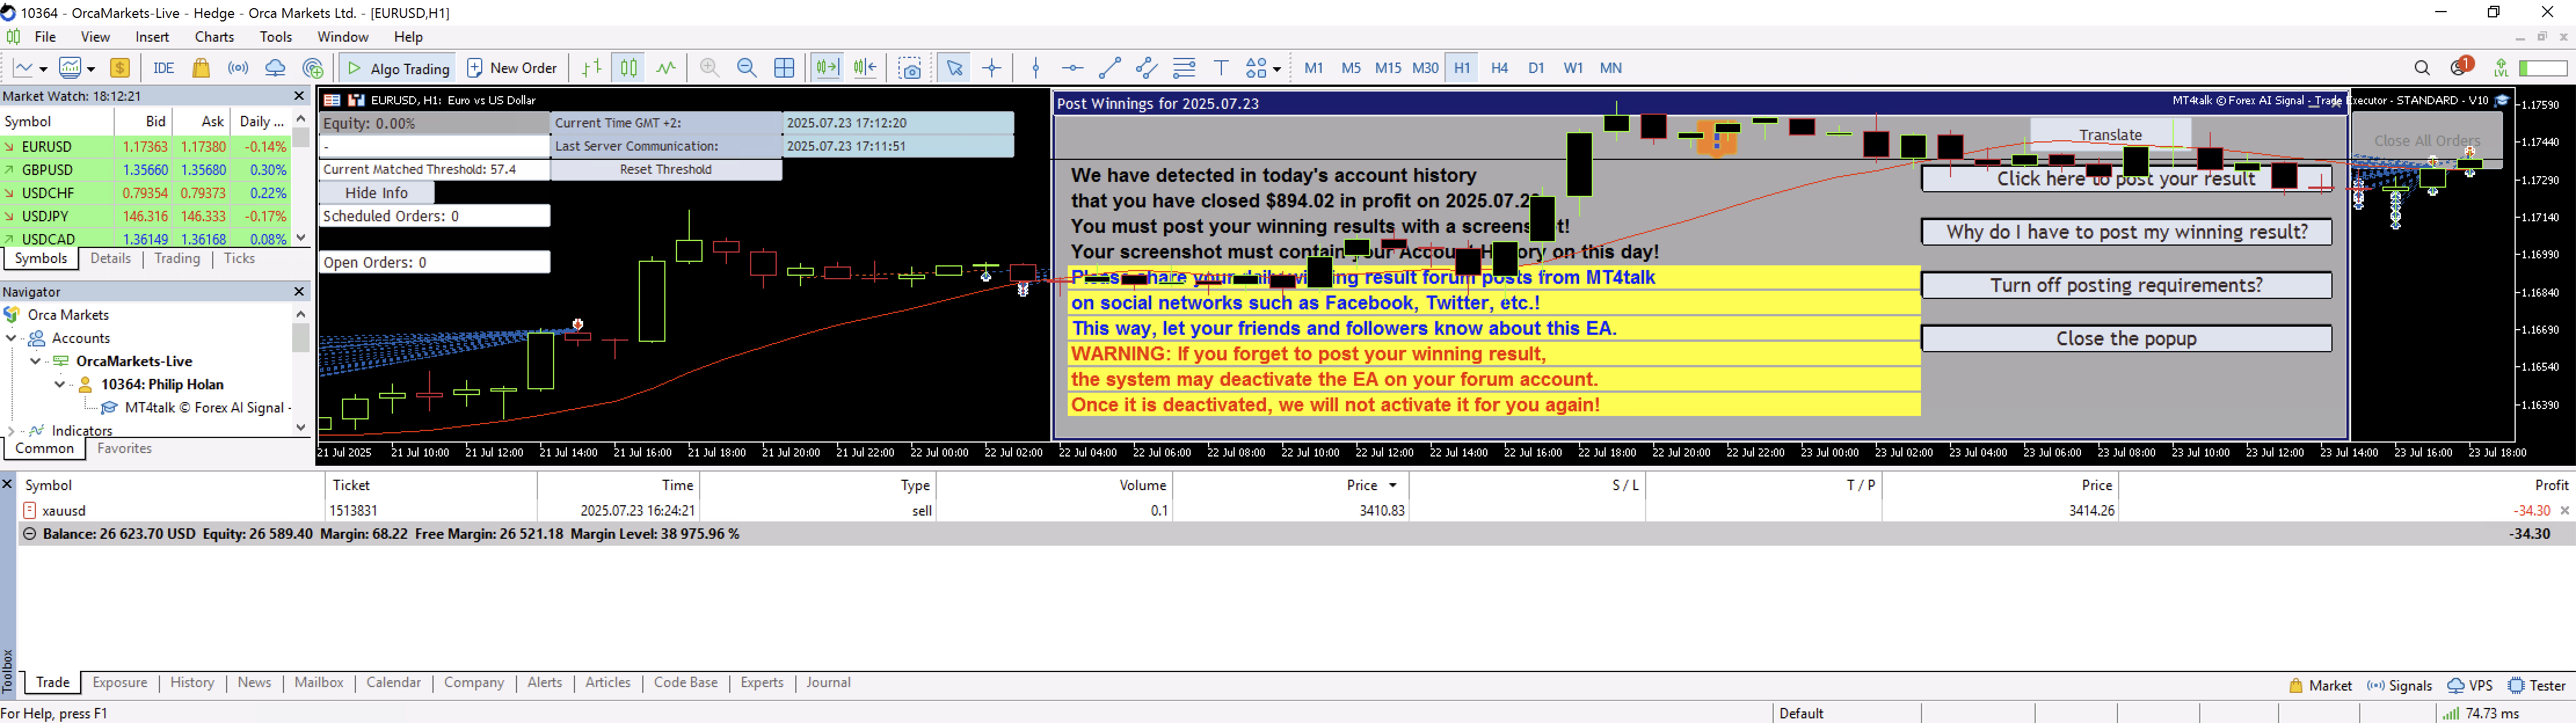2576x723 pixels.
Task: Expand the Indicators tree node
Action: point(11,431)
